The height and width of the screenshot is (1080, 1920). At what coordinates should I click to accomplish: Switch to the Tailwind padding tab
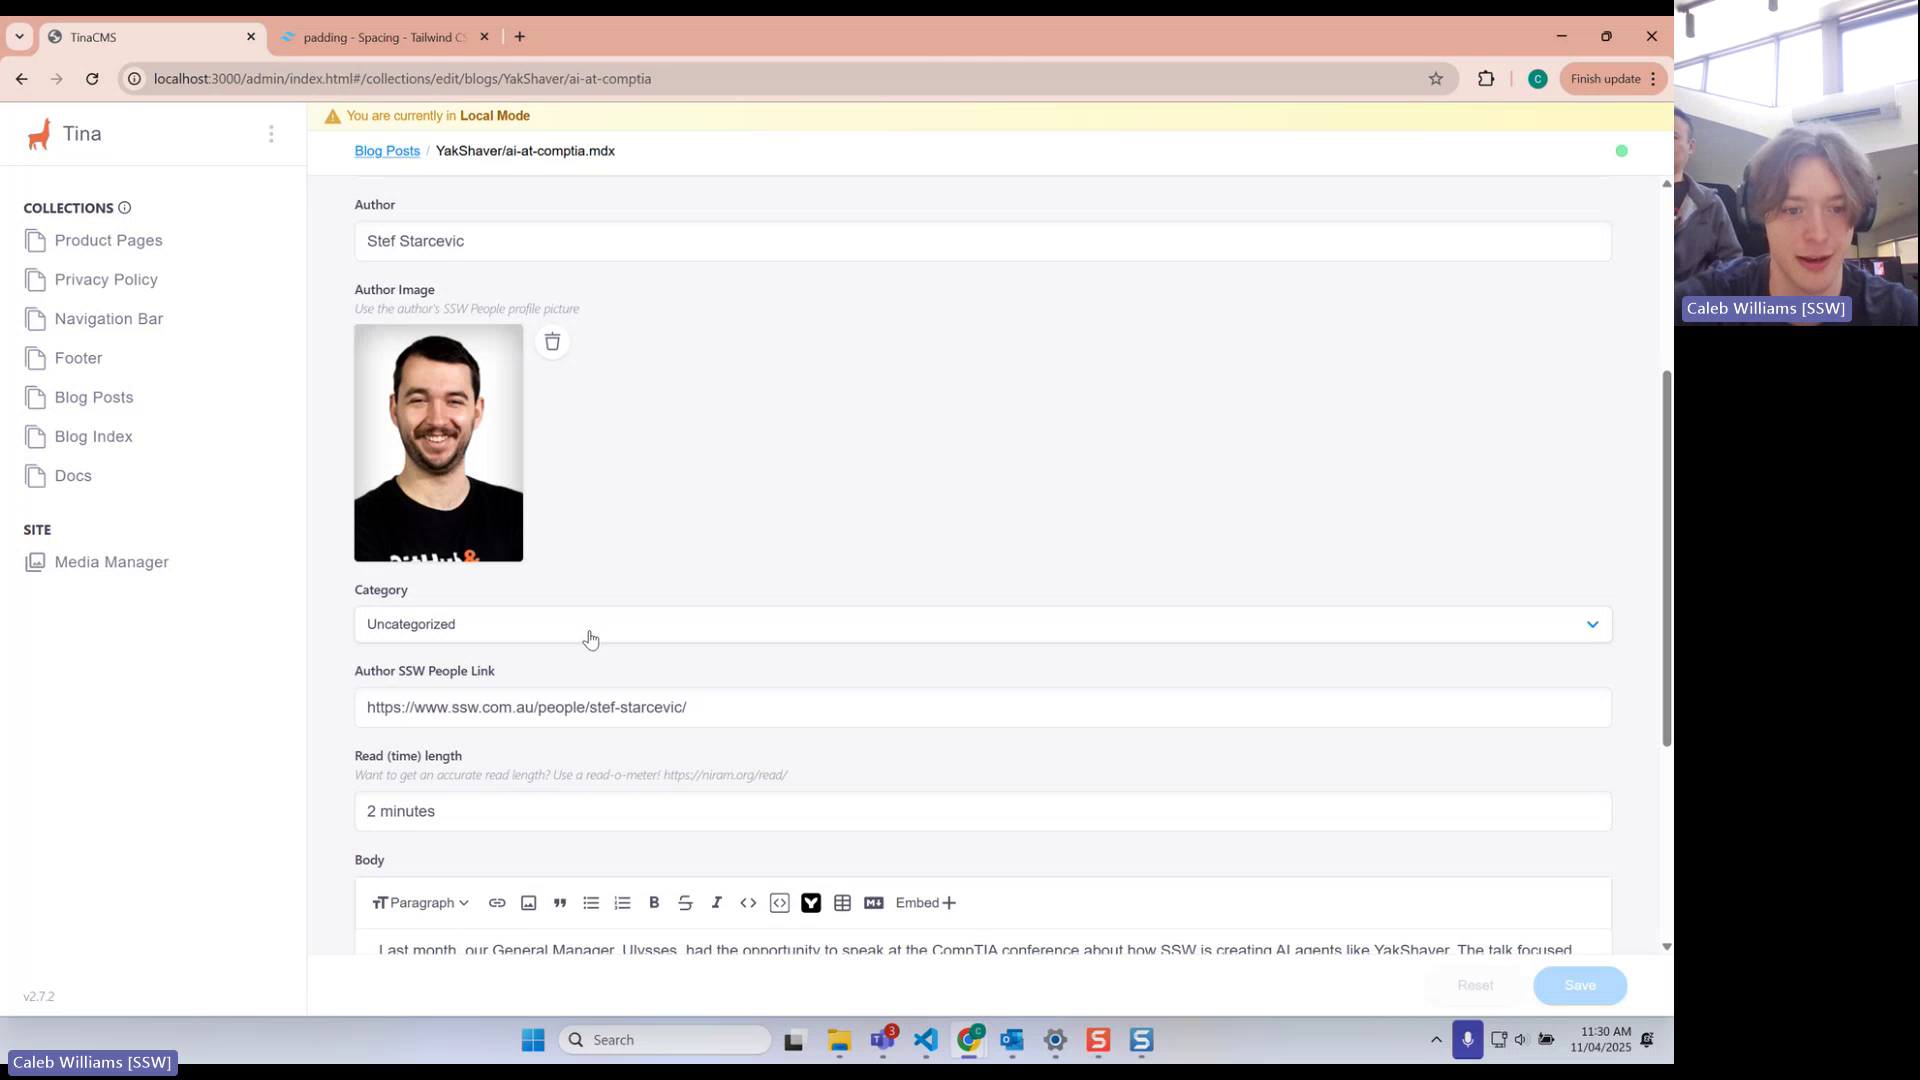point(385,37)
